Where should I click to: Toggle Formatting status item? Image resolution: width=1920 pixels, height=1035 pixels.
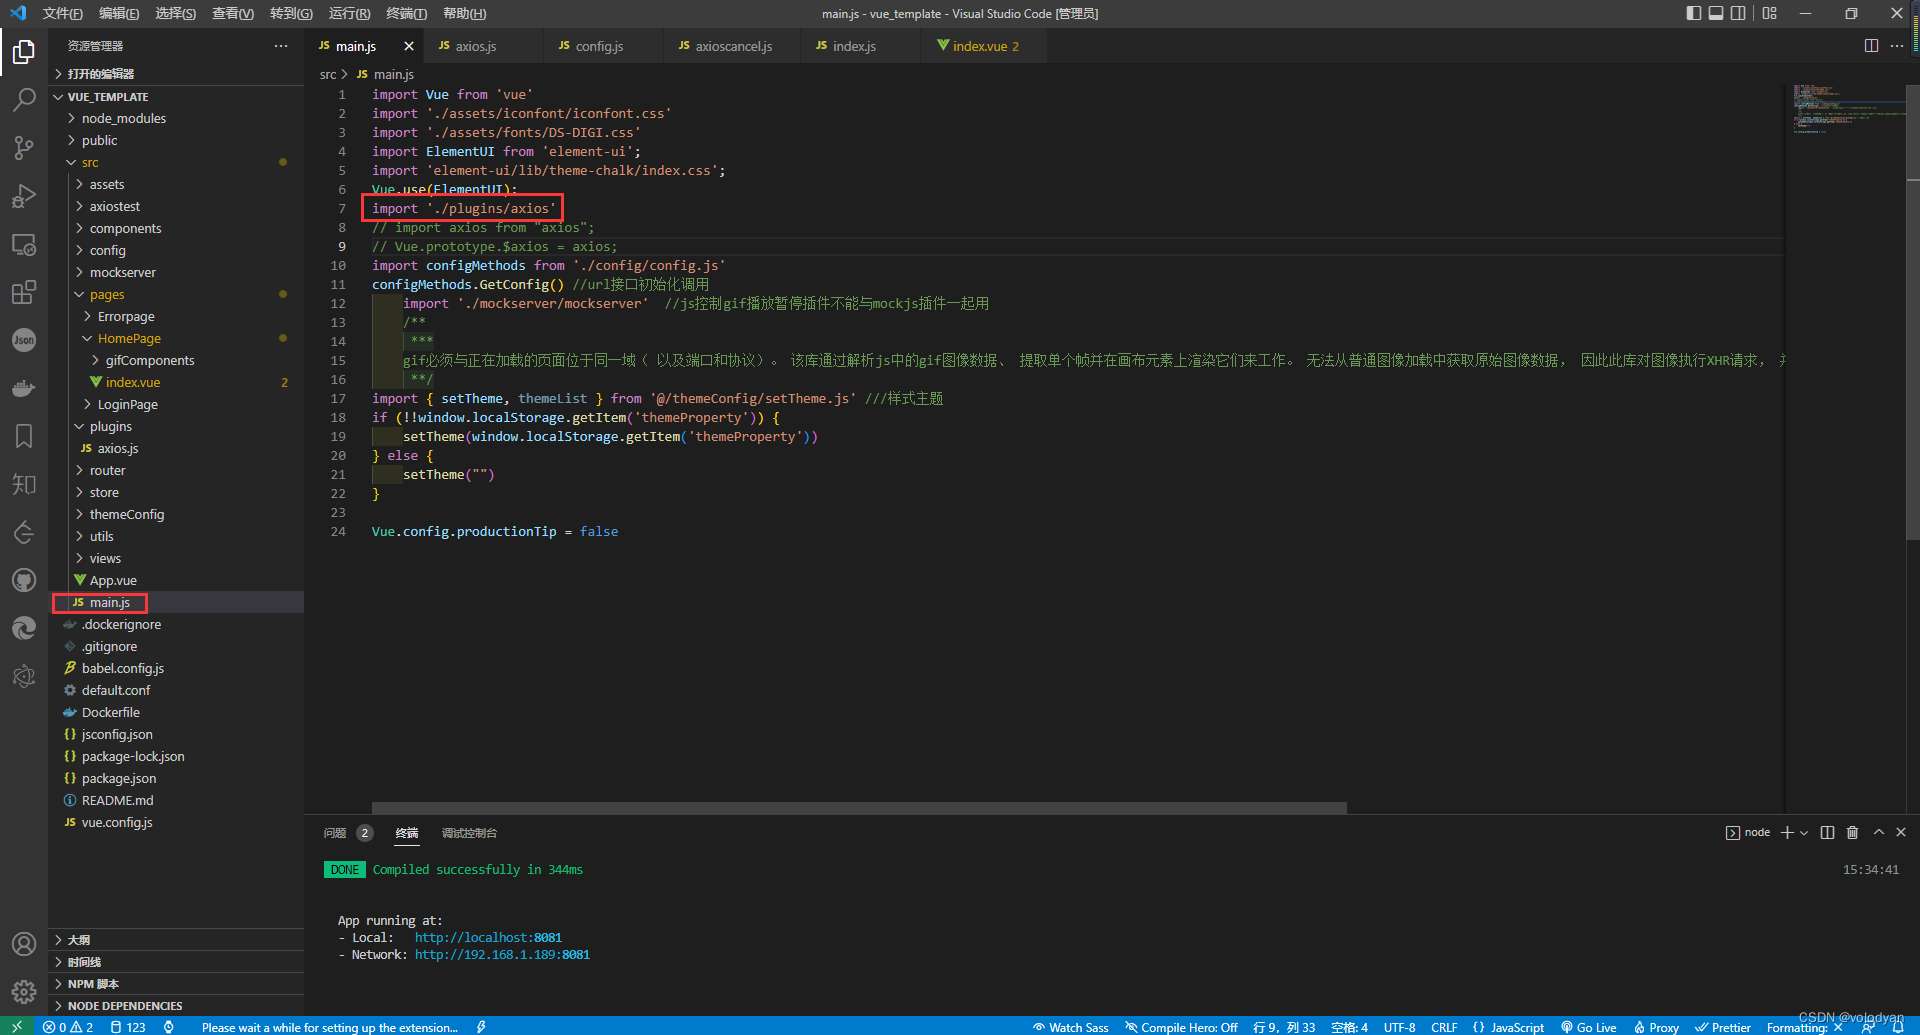pyautogui.click(x=1804, y=1027)
